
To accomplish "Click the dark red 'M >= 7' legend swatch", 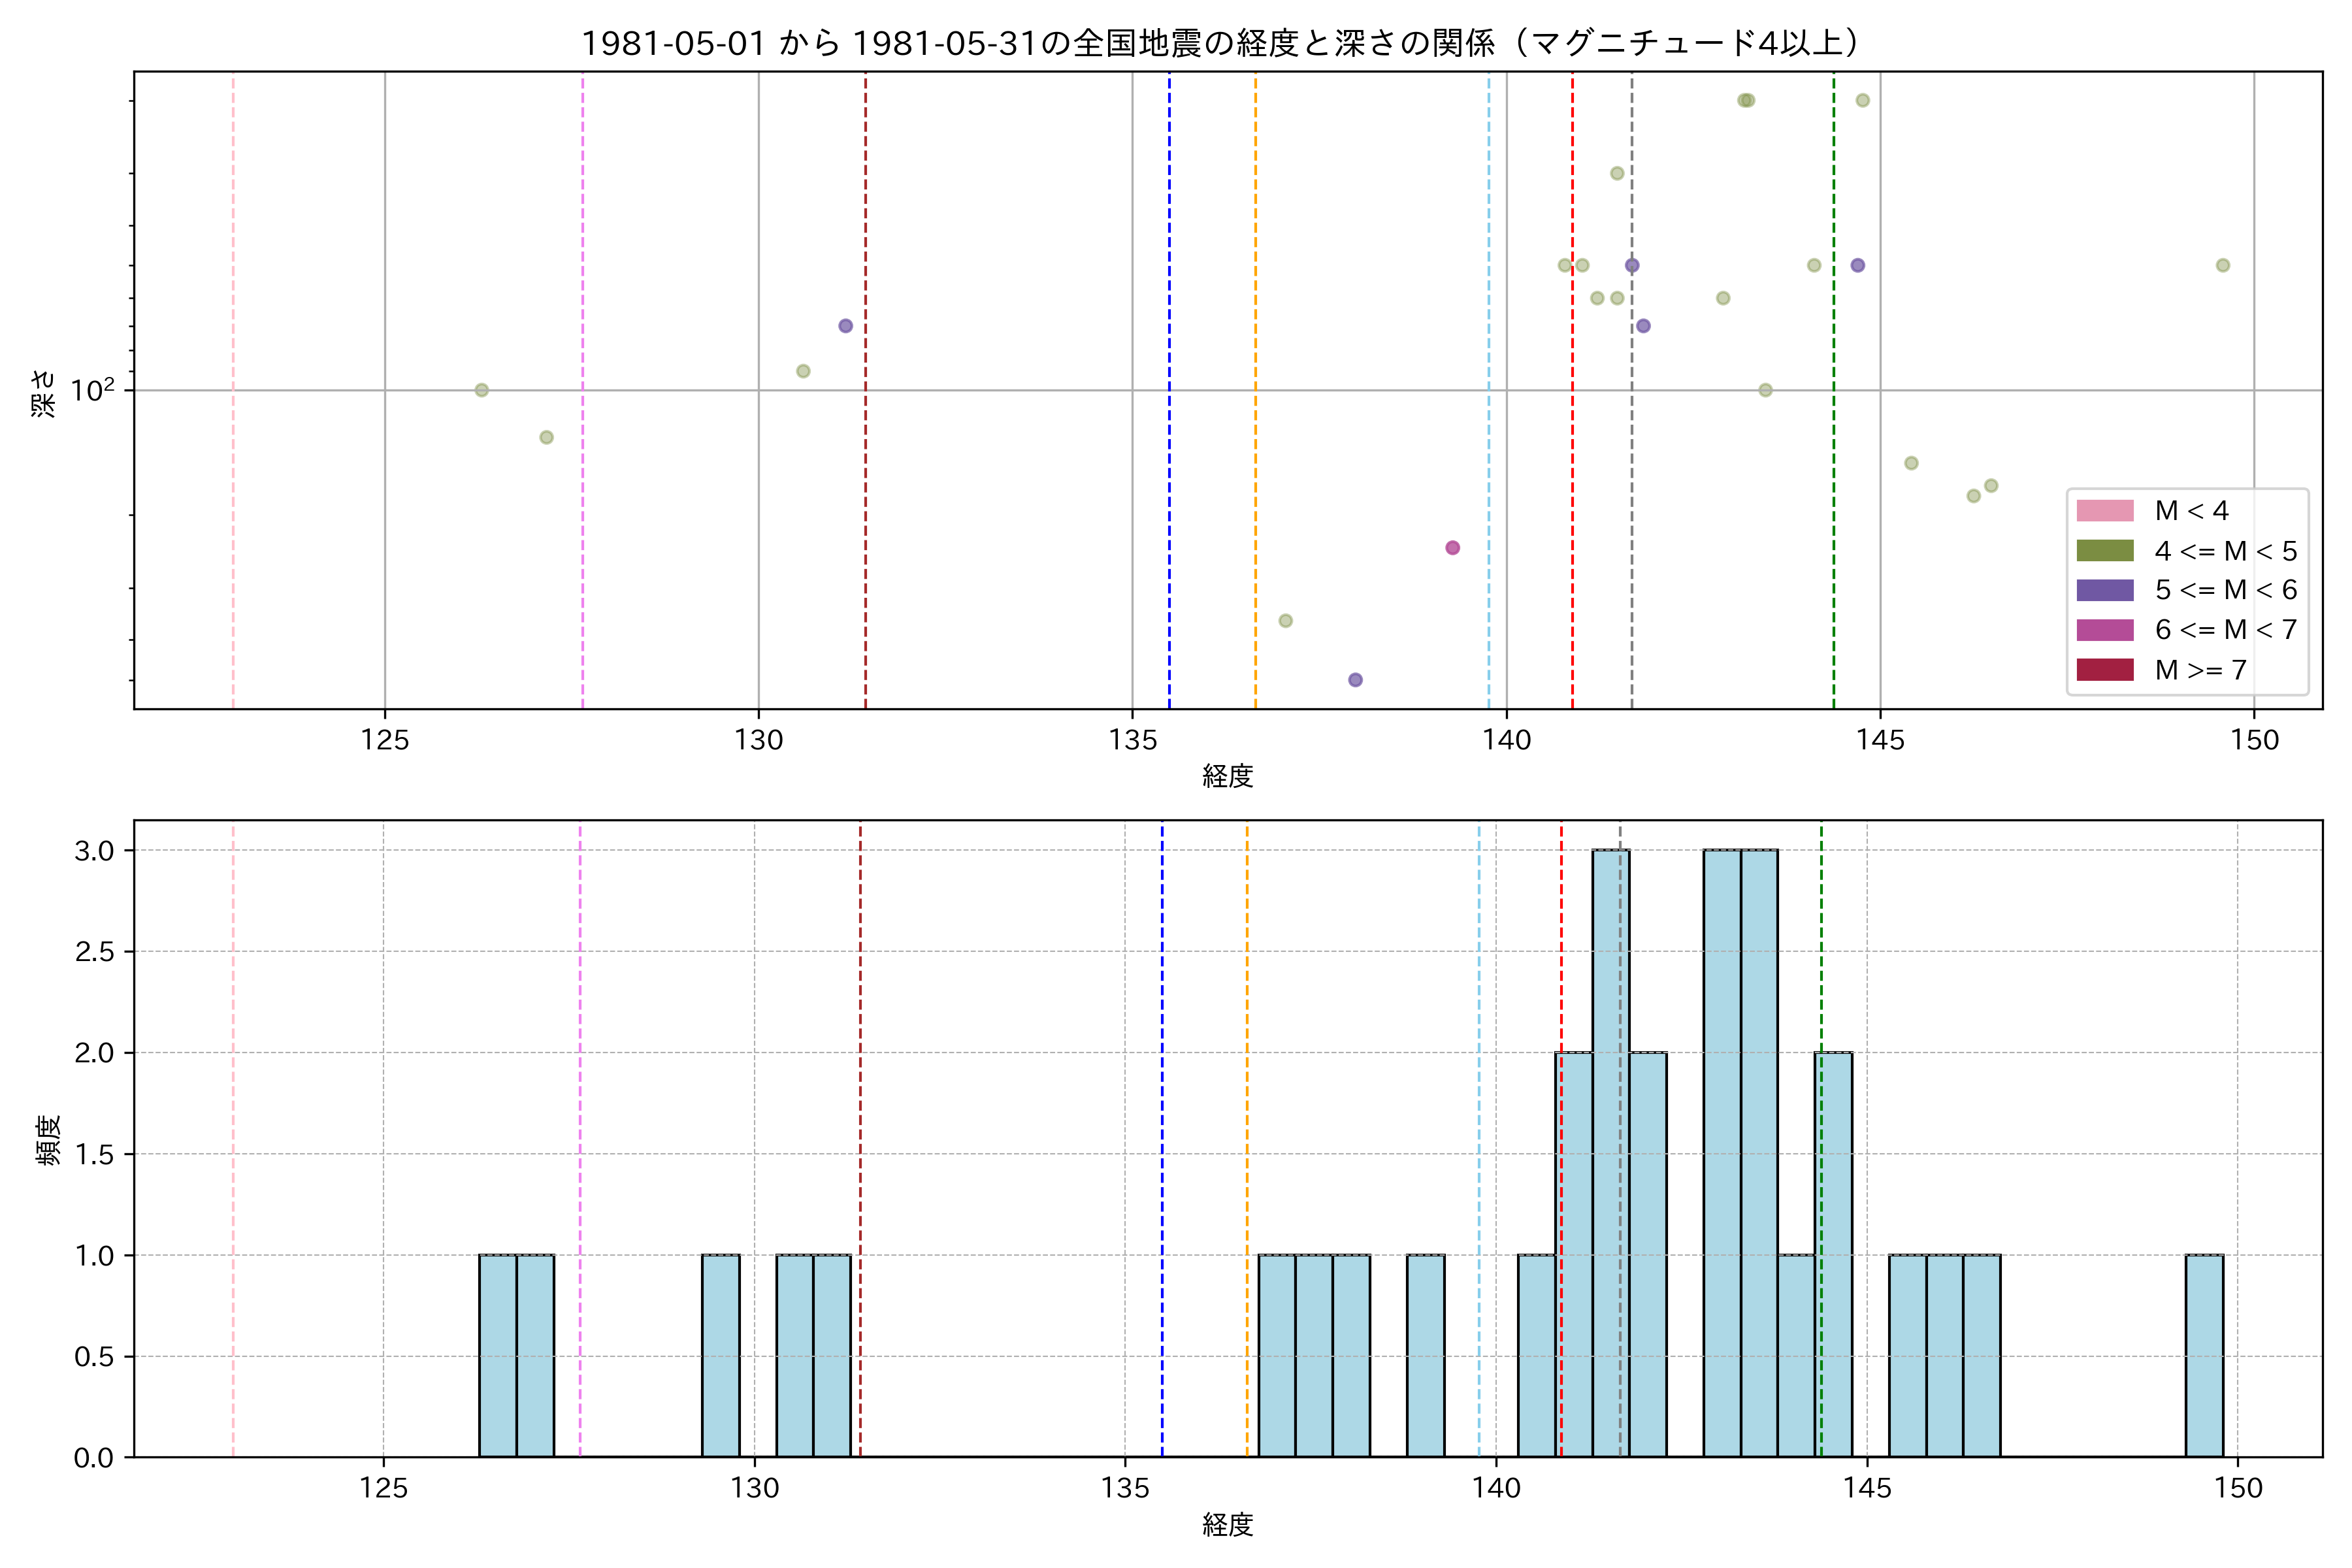I will [2104, 670].
